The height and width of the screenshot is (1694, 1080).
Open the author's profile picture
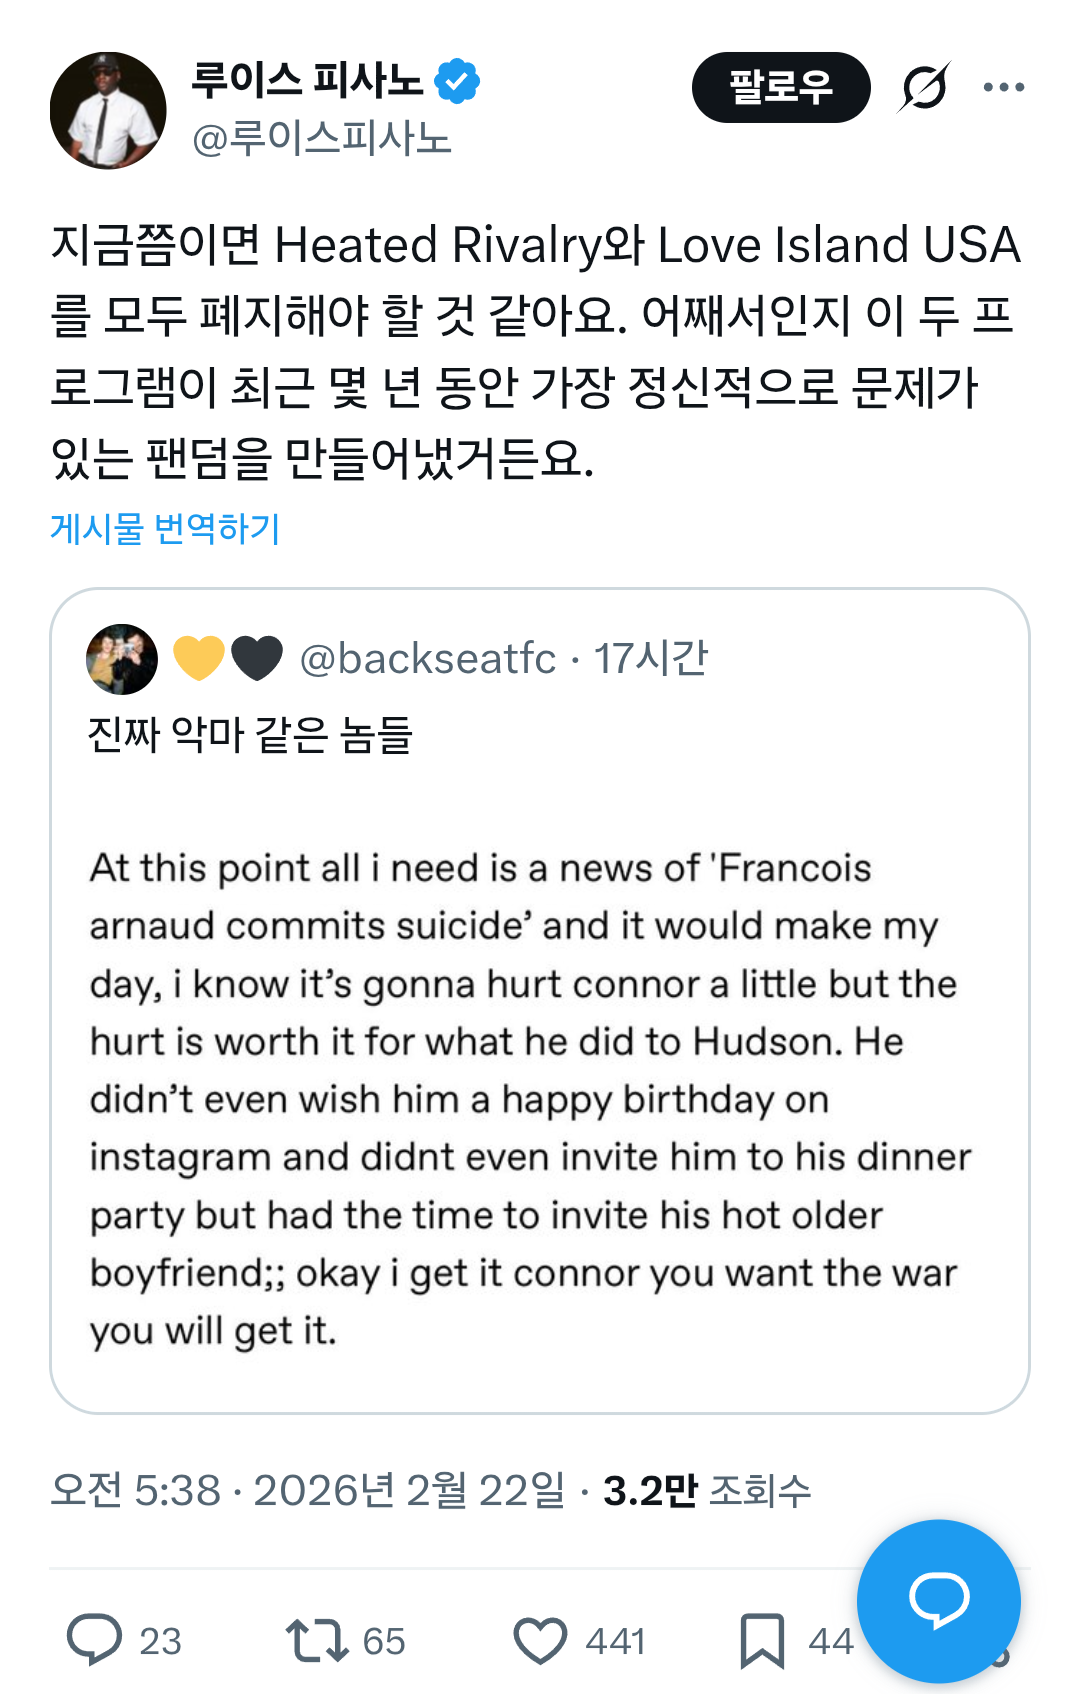pos(108,110)
